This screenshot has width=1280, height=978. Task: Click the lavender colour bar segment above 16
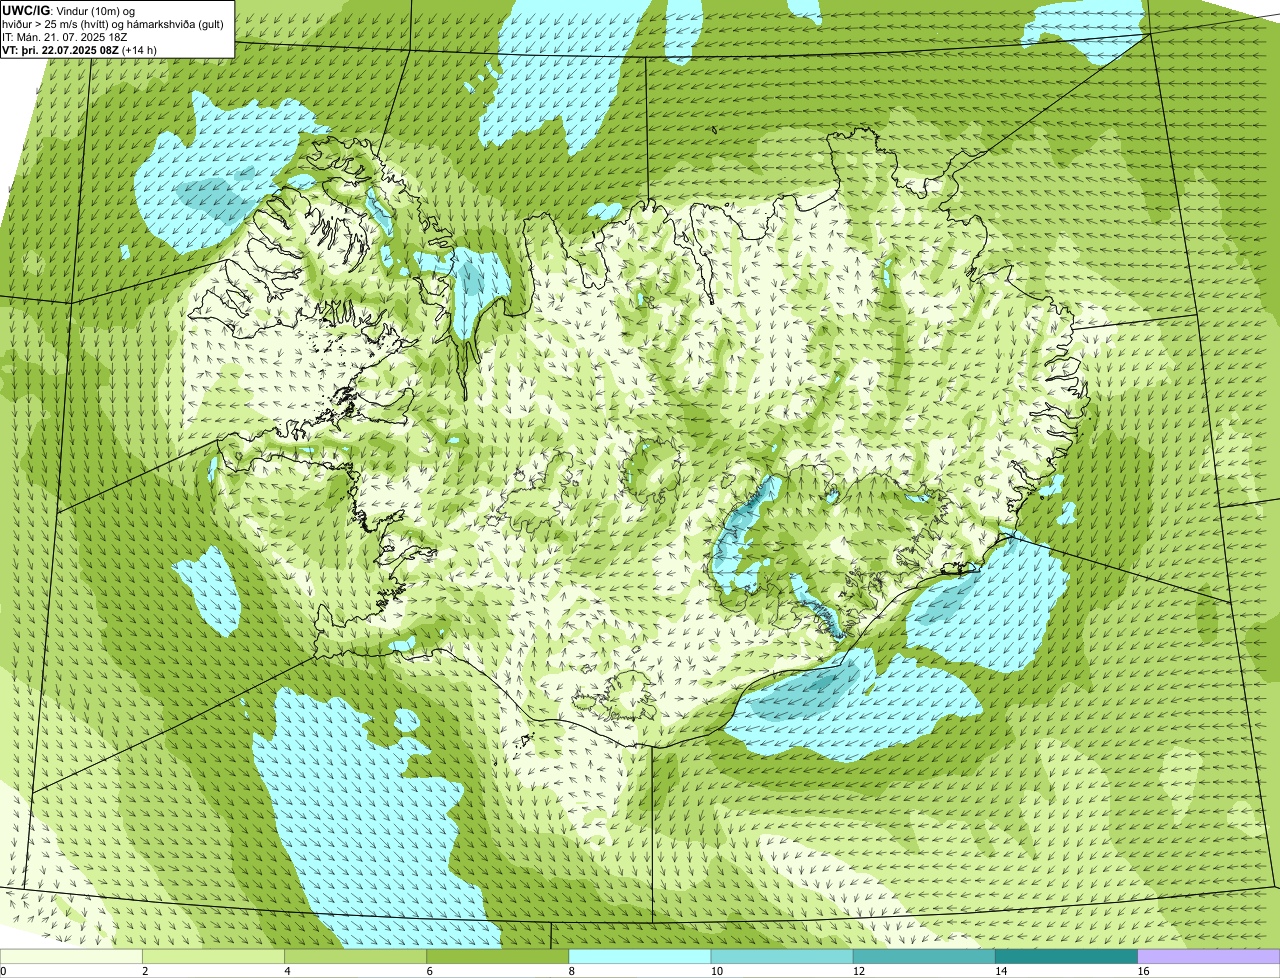coord(1208,957)
